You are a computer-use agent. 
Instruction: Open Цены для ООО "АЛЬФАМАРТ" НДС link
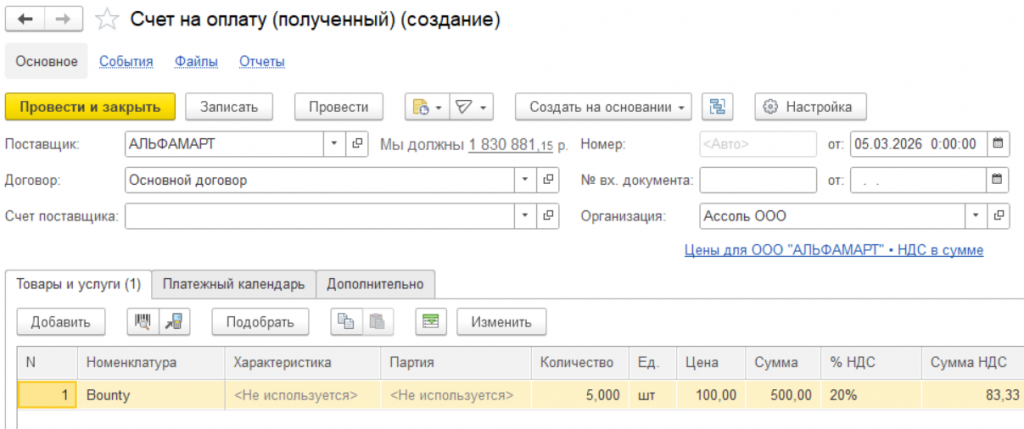[x=834, y=250]
